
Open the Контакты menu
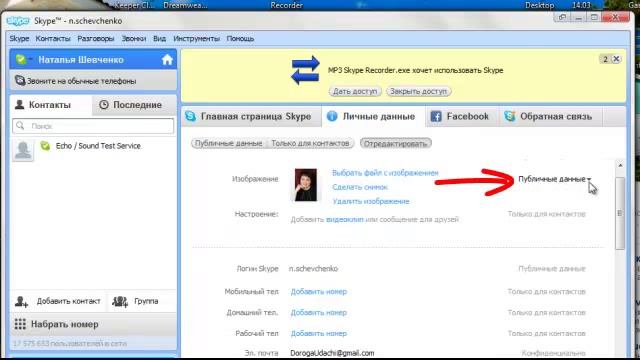pyautogui.click(x=53, y=38)
